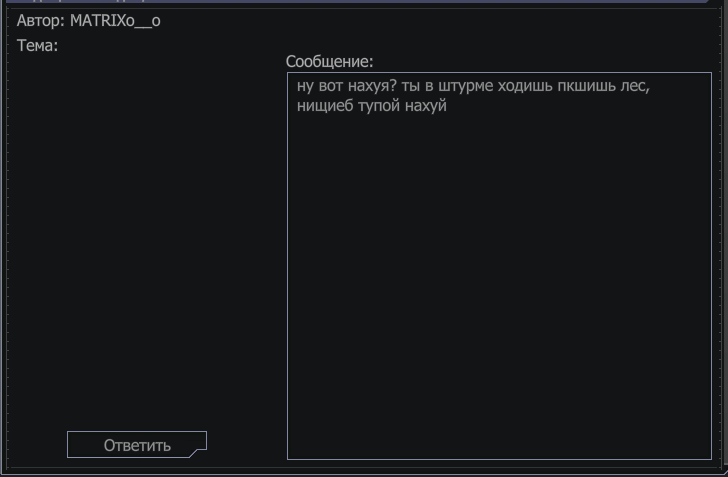Screen dimensions: 728x477
Task: Click the window title bar strip at top
Action: click(358, 1)
